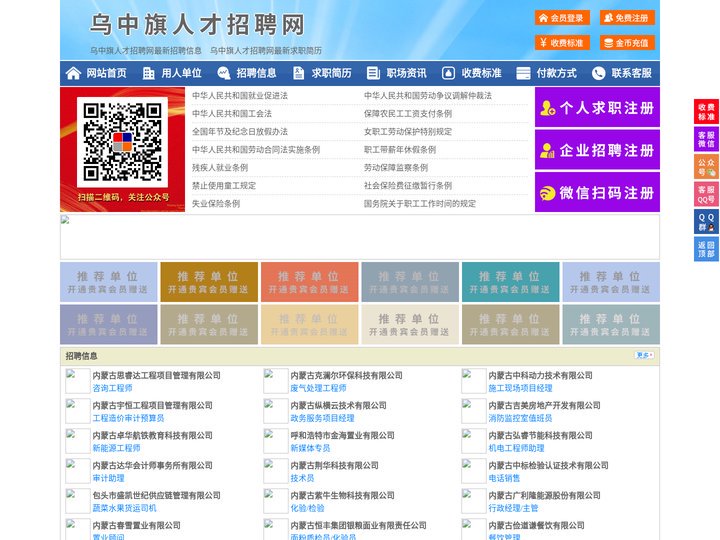The height and width of the screenshot is (540, 720).
Task: Click the 微信扫码注册 purple banner
Action: click(x=597, y=192)
